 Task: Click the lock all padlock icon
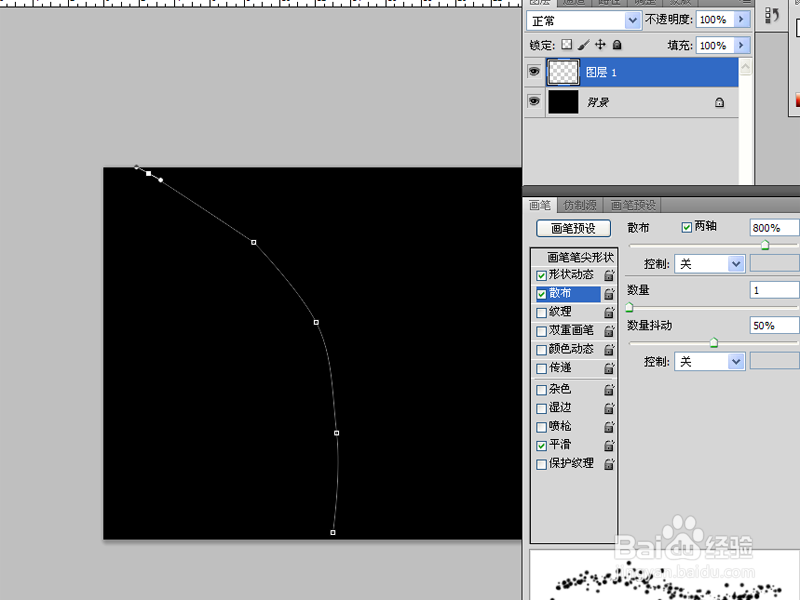(x=617, y=45)
